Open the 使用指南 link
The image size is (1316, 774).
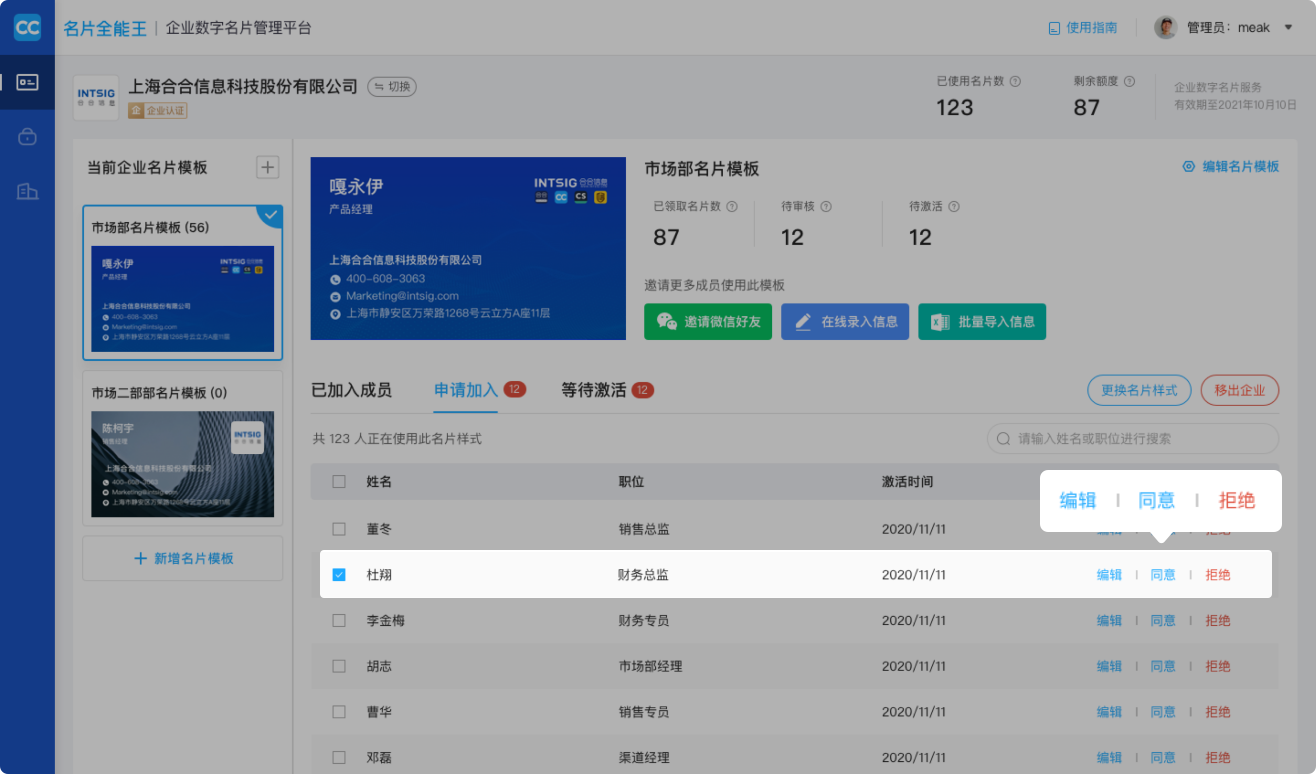[x=1091, y=28]
